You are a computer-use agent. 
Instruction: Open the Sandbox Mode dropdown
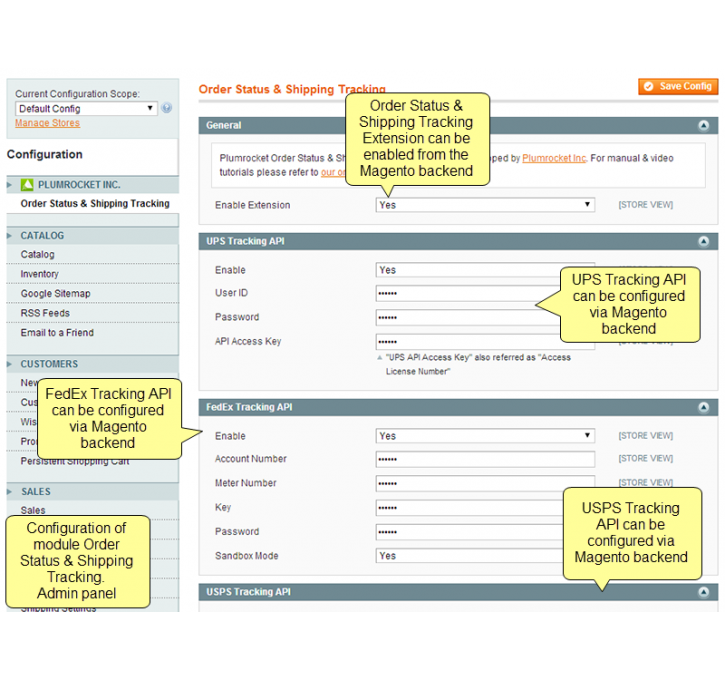pyautogui.click(x=485, y=556)
